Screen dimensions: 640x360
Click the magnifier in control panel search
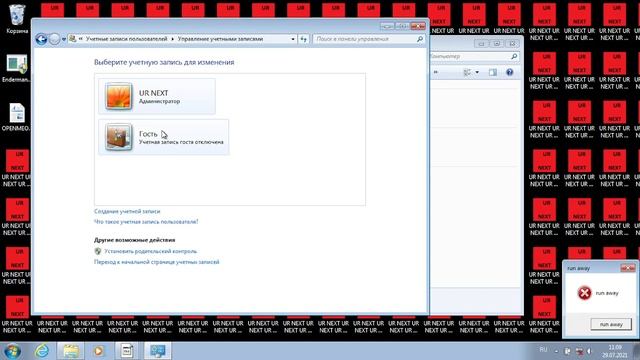[420, 39]
